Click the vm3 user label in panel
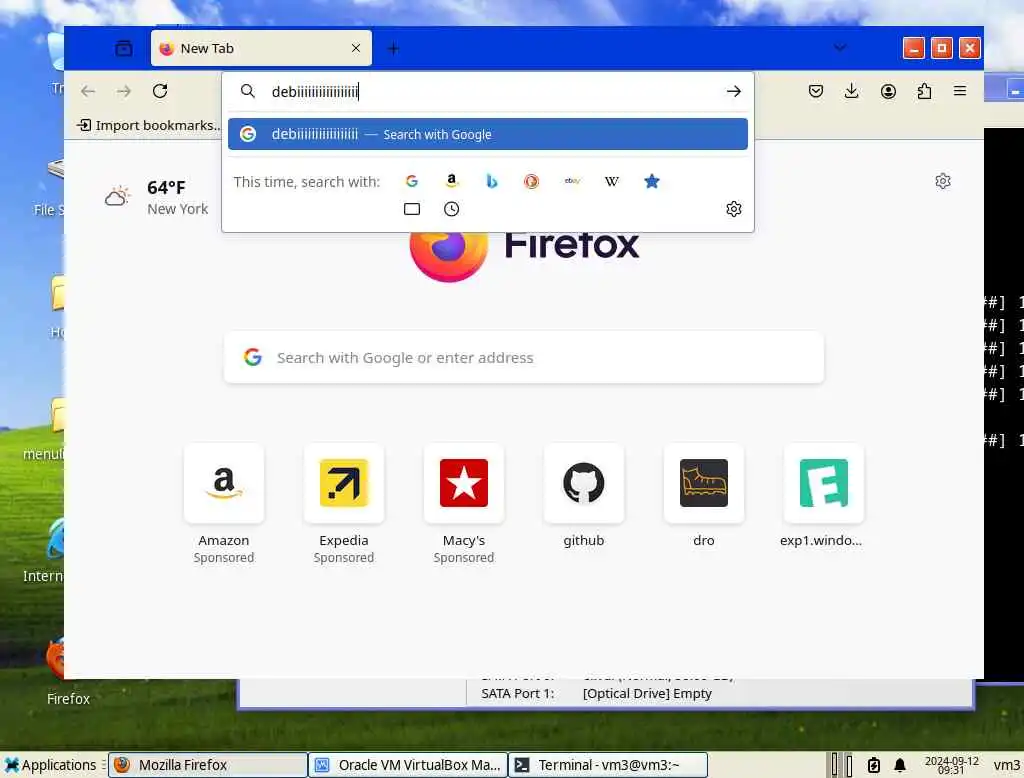The height and width of the screenshot is (778, 1024). coord(1006,765)
